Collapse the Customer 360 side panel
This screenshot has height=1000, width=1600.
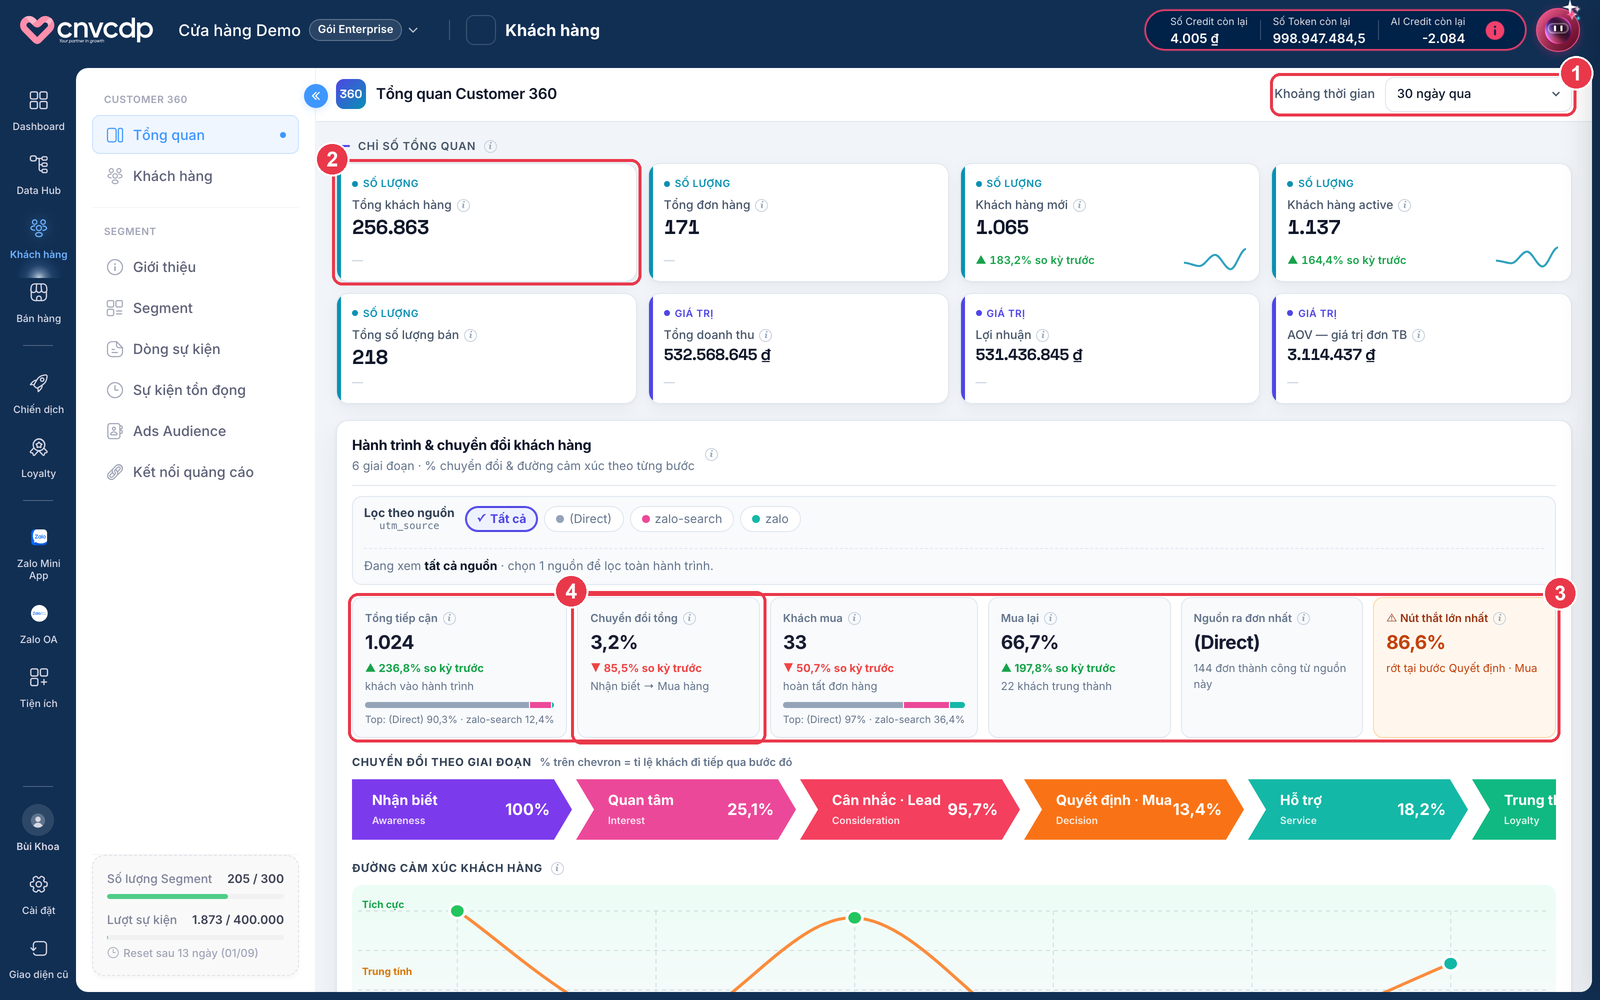click(x=316, y=96)
